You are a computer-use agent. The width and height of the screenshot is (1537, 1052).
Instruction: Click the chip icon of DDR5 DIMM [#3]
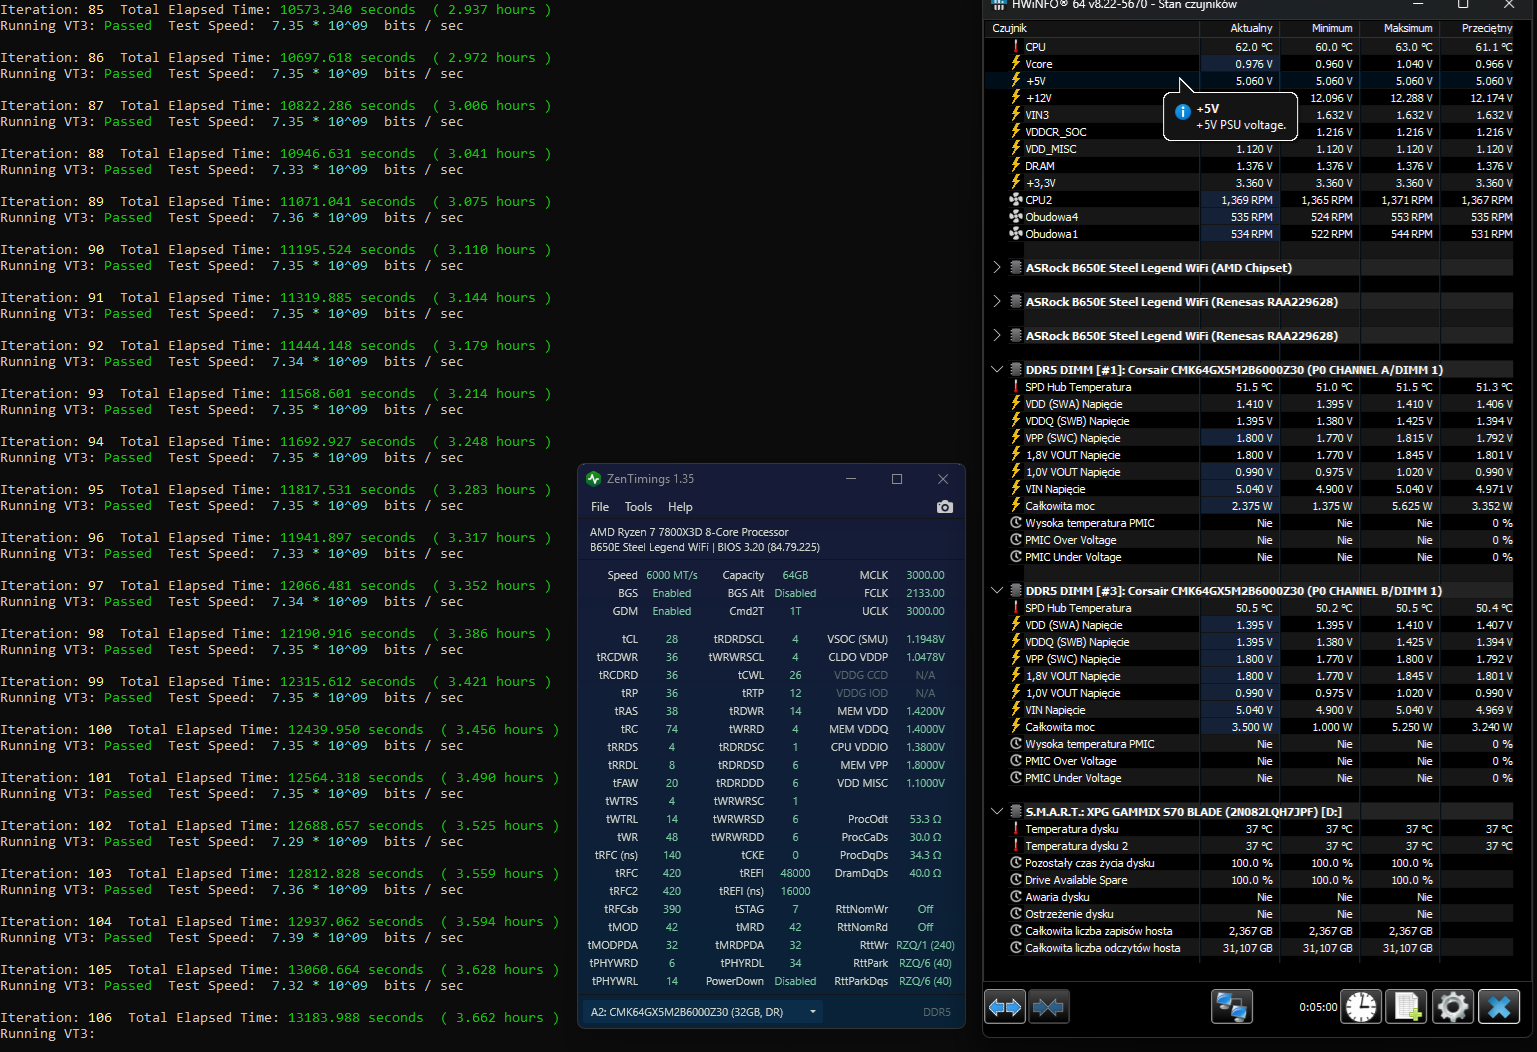[1016, 591]
